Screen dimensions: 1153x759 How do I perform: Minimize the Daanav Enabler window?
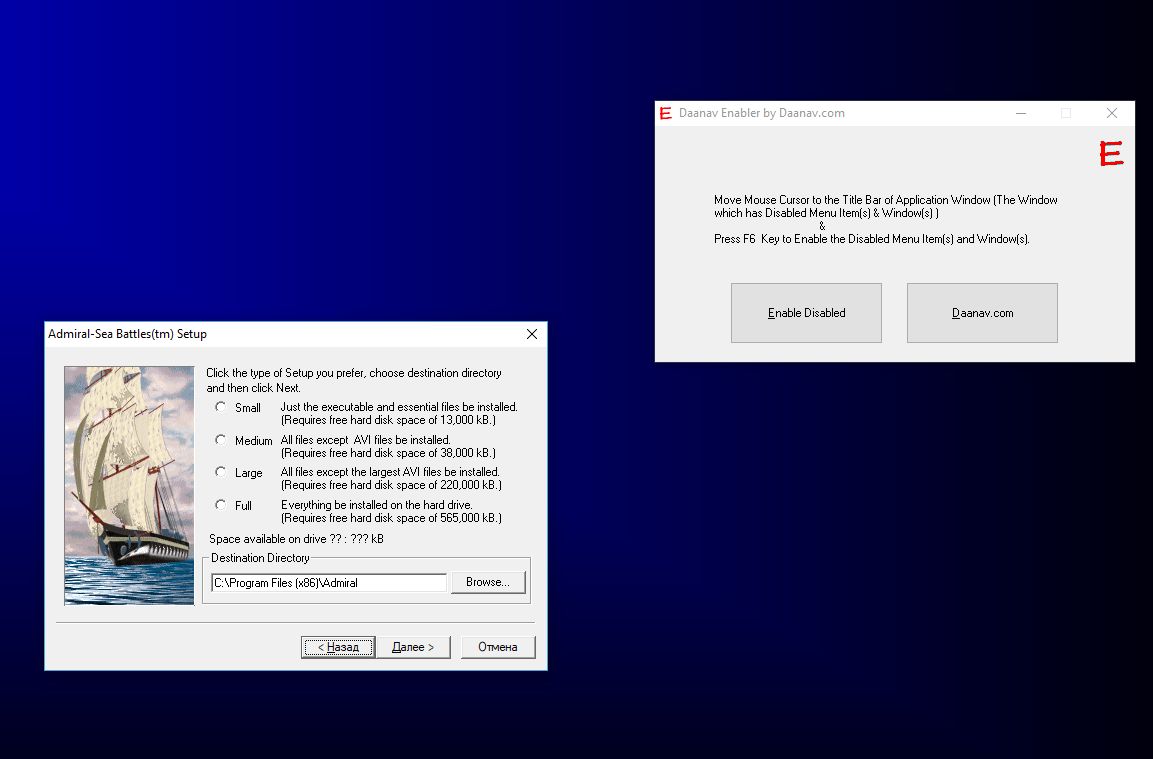[1021, 113]
